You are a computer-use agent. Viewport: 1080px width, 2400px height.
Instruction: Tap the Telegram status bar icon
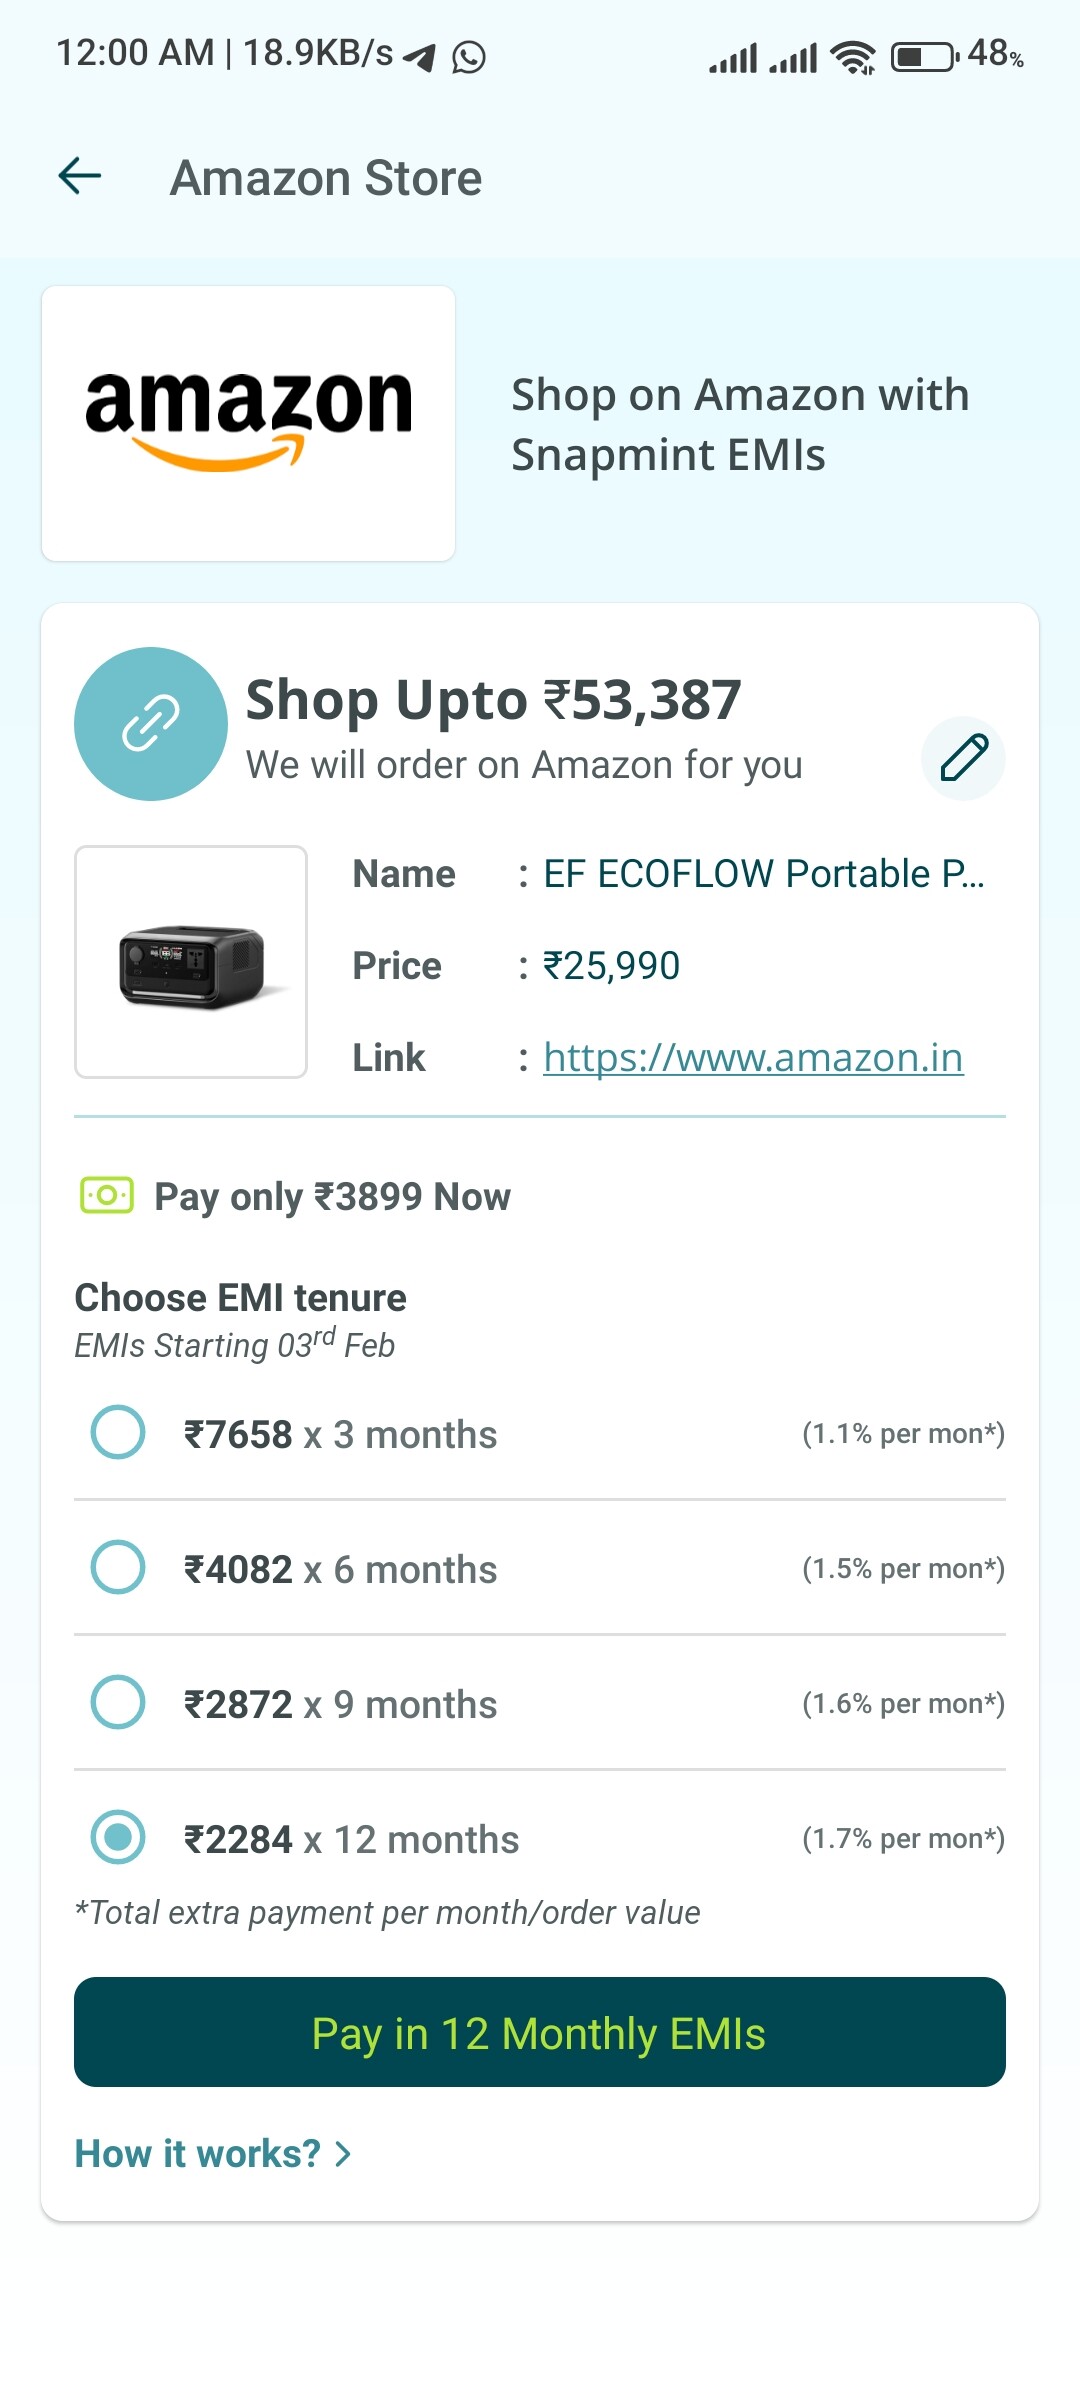[x=420, y=57]
